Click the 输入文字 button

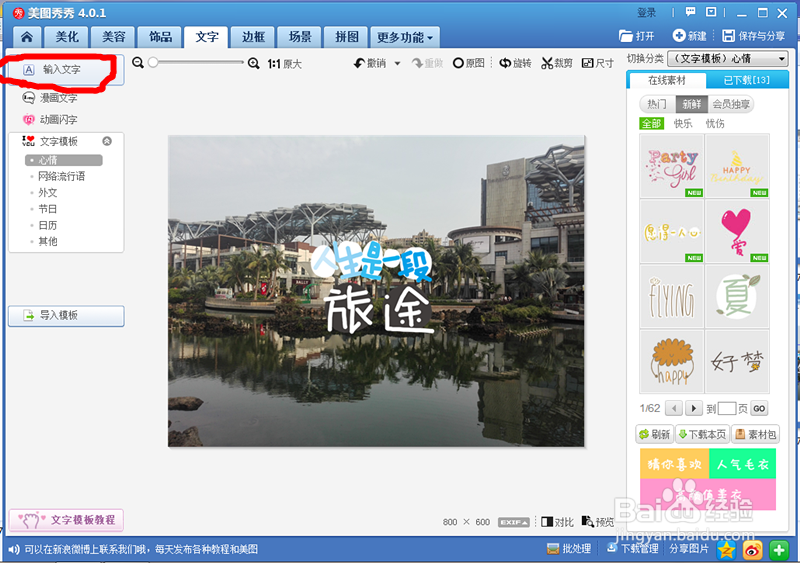[66, 70]
